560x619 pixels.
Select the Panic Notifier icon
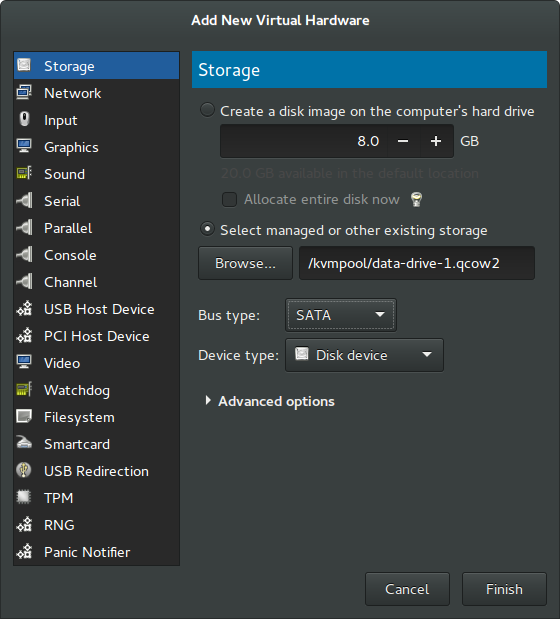click(24, 551)
